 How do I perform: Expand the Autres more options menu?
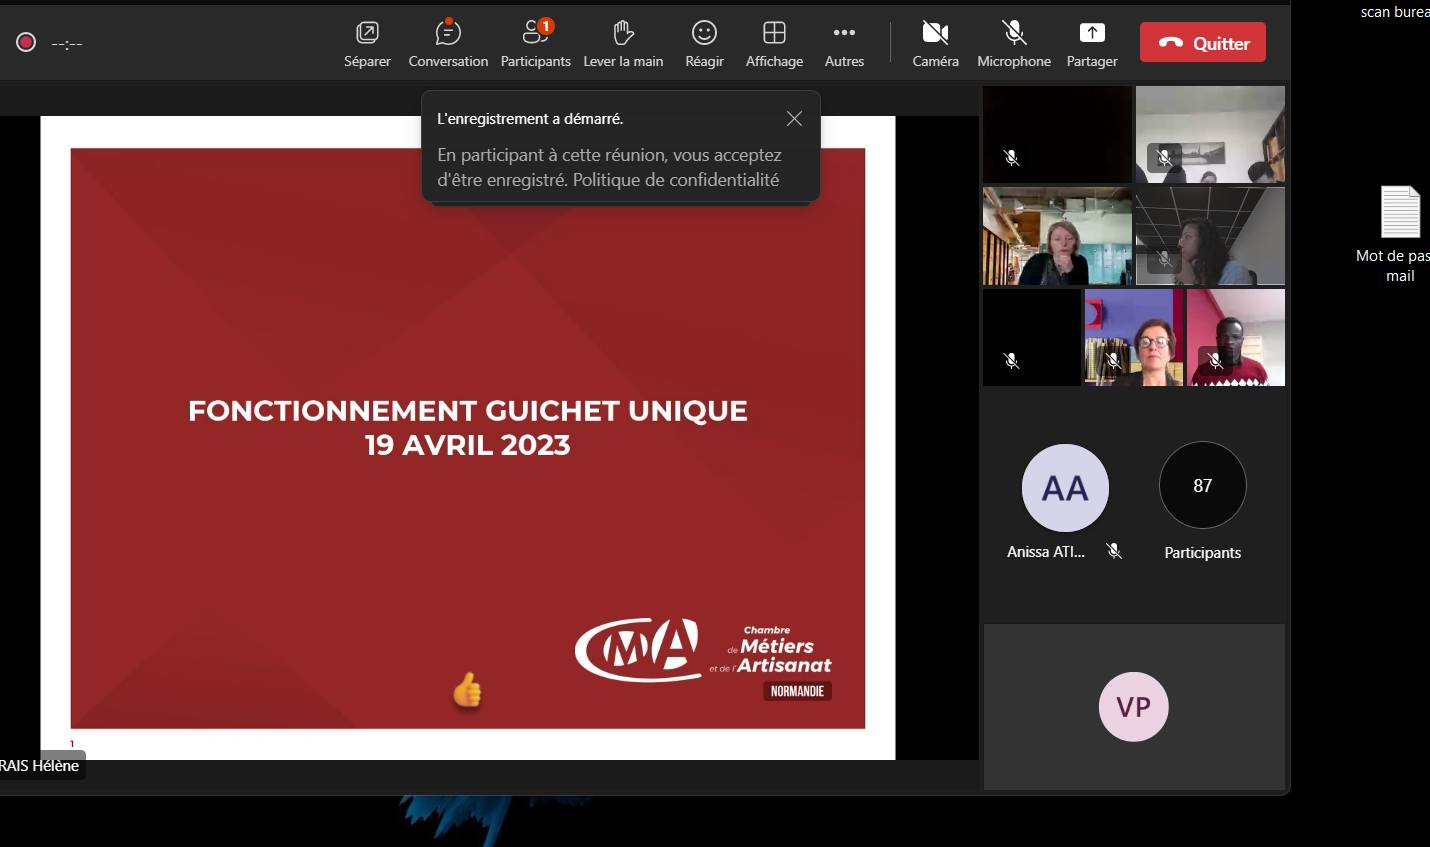point(844,44)
